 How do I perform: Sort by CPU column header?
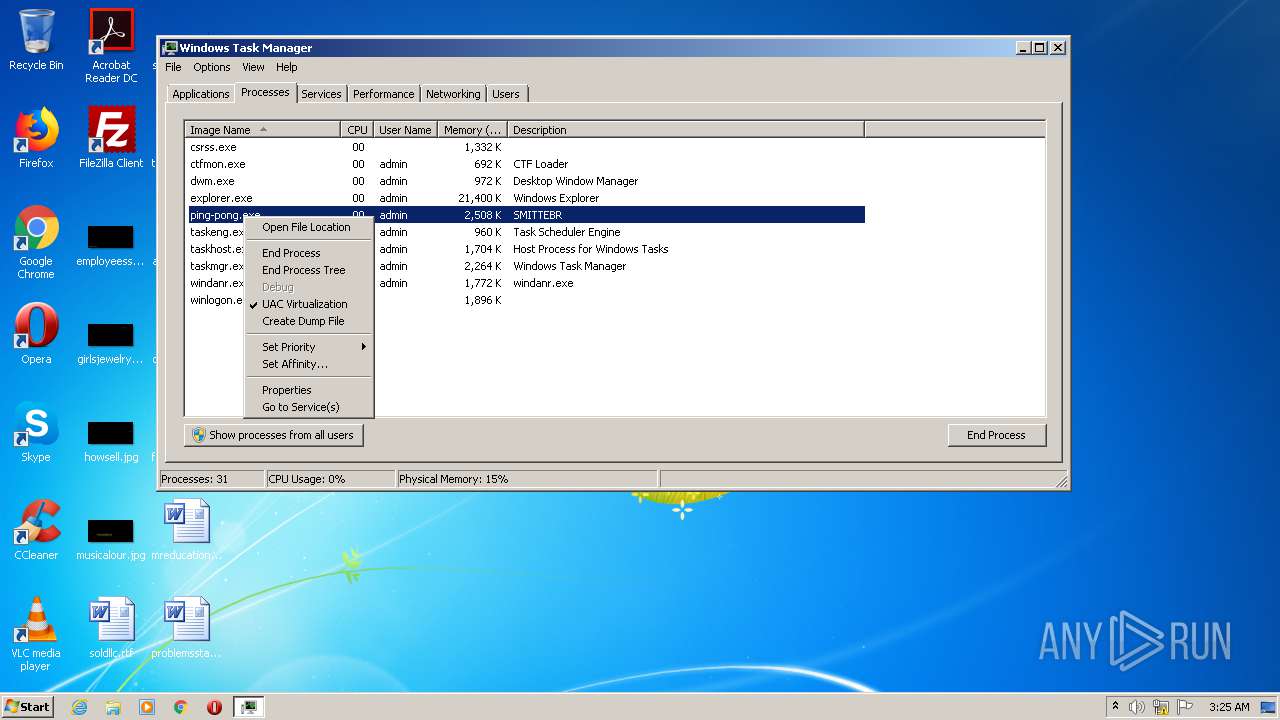[357, 130]
